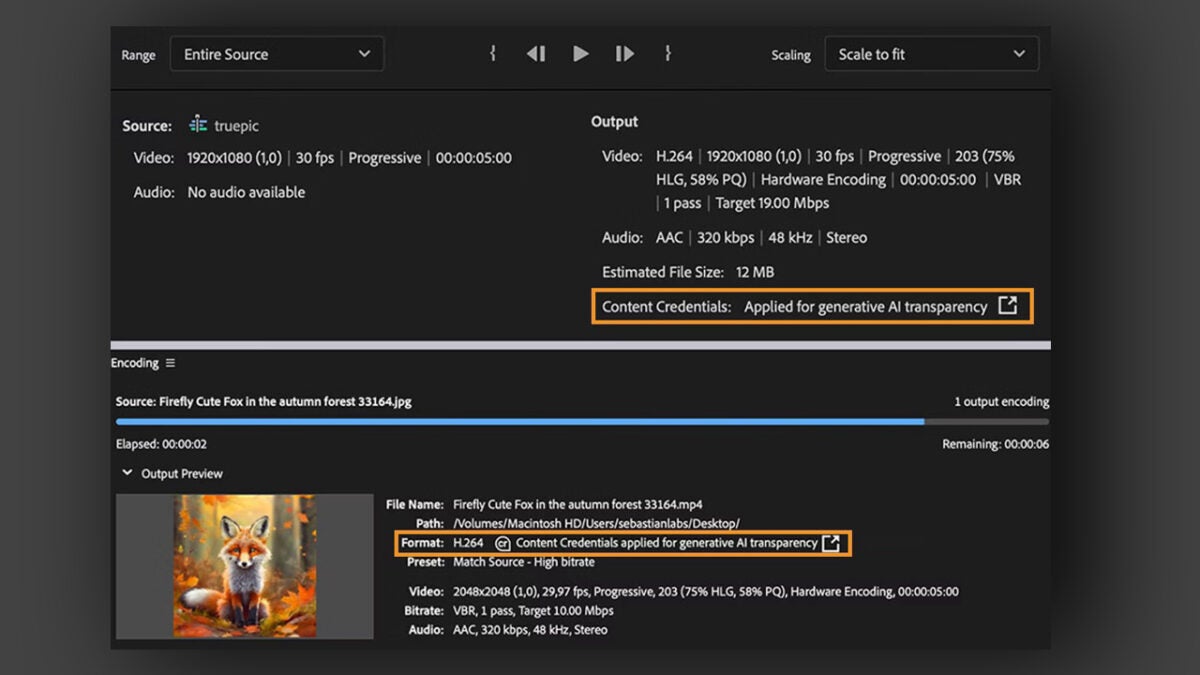
Task: Open external link icon in the Format row
Action: pos(830,543)
